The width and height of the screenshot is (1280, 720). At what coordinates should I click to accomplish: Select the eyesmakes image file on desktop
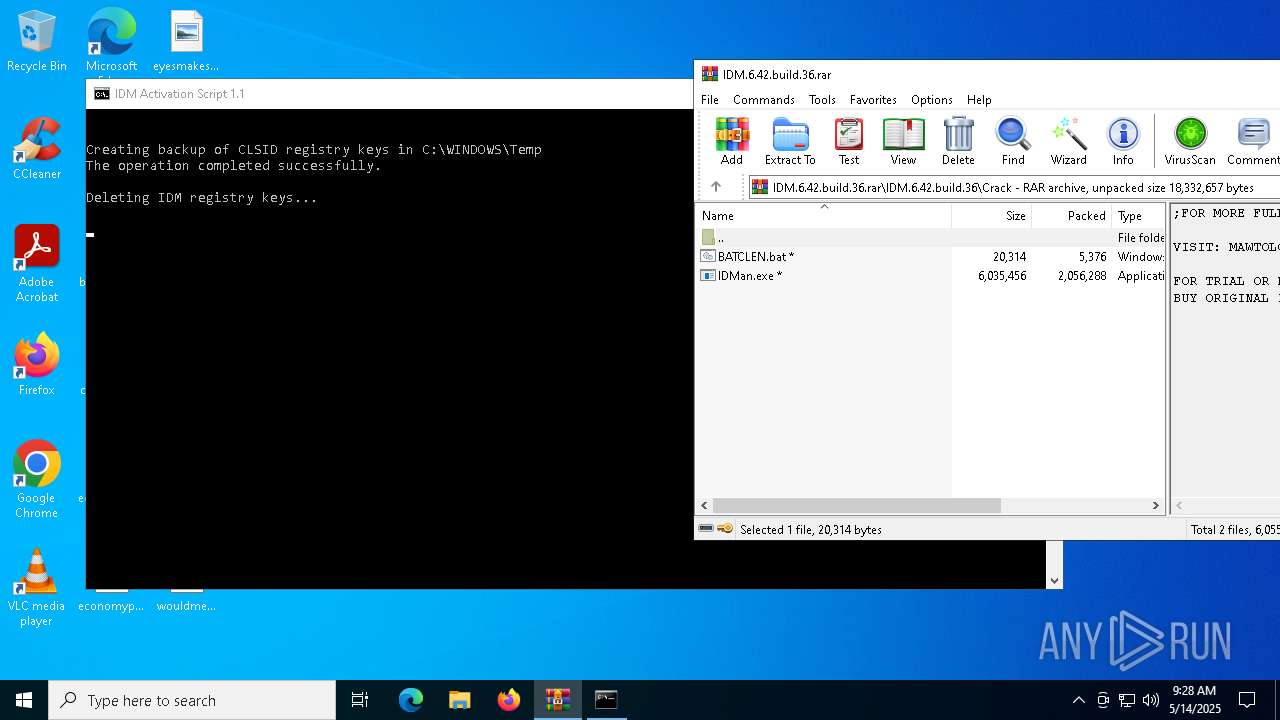click(x=186, y=41)
